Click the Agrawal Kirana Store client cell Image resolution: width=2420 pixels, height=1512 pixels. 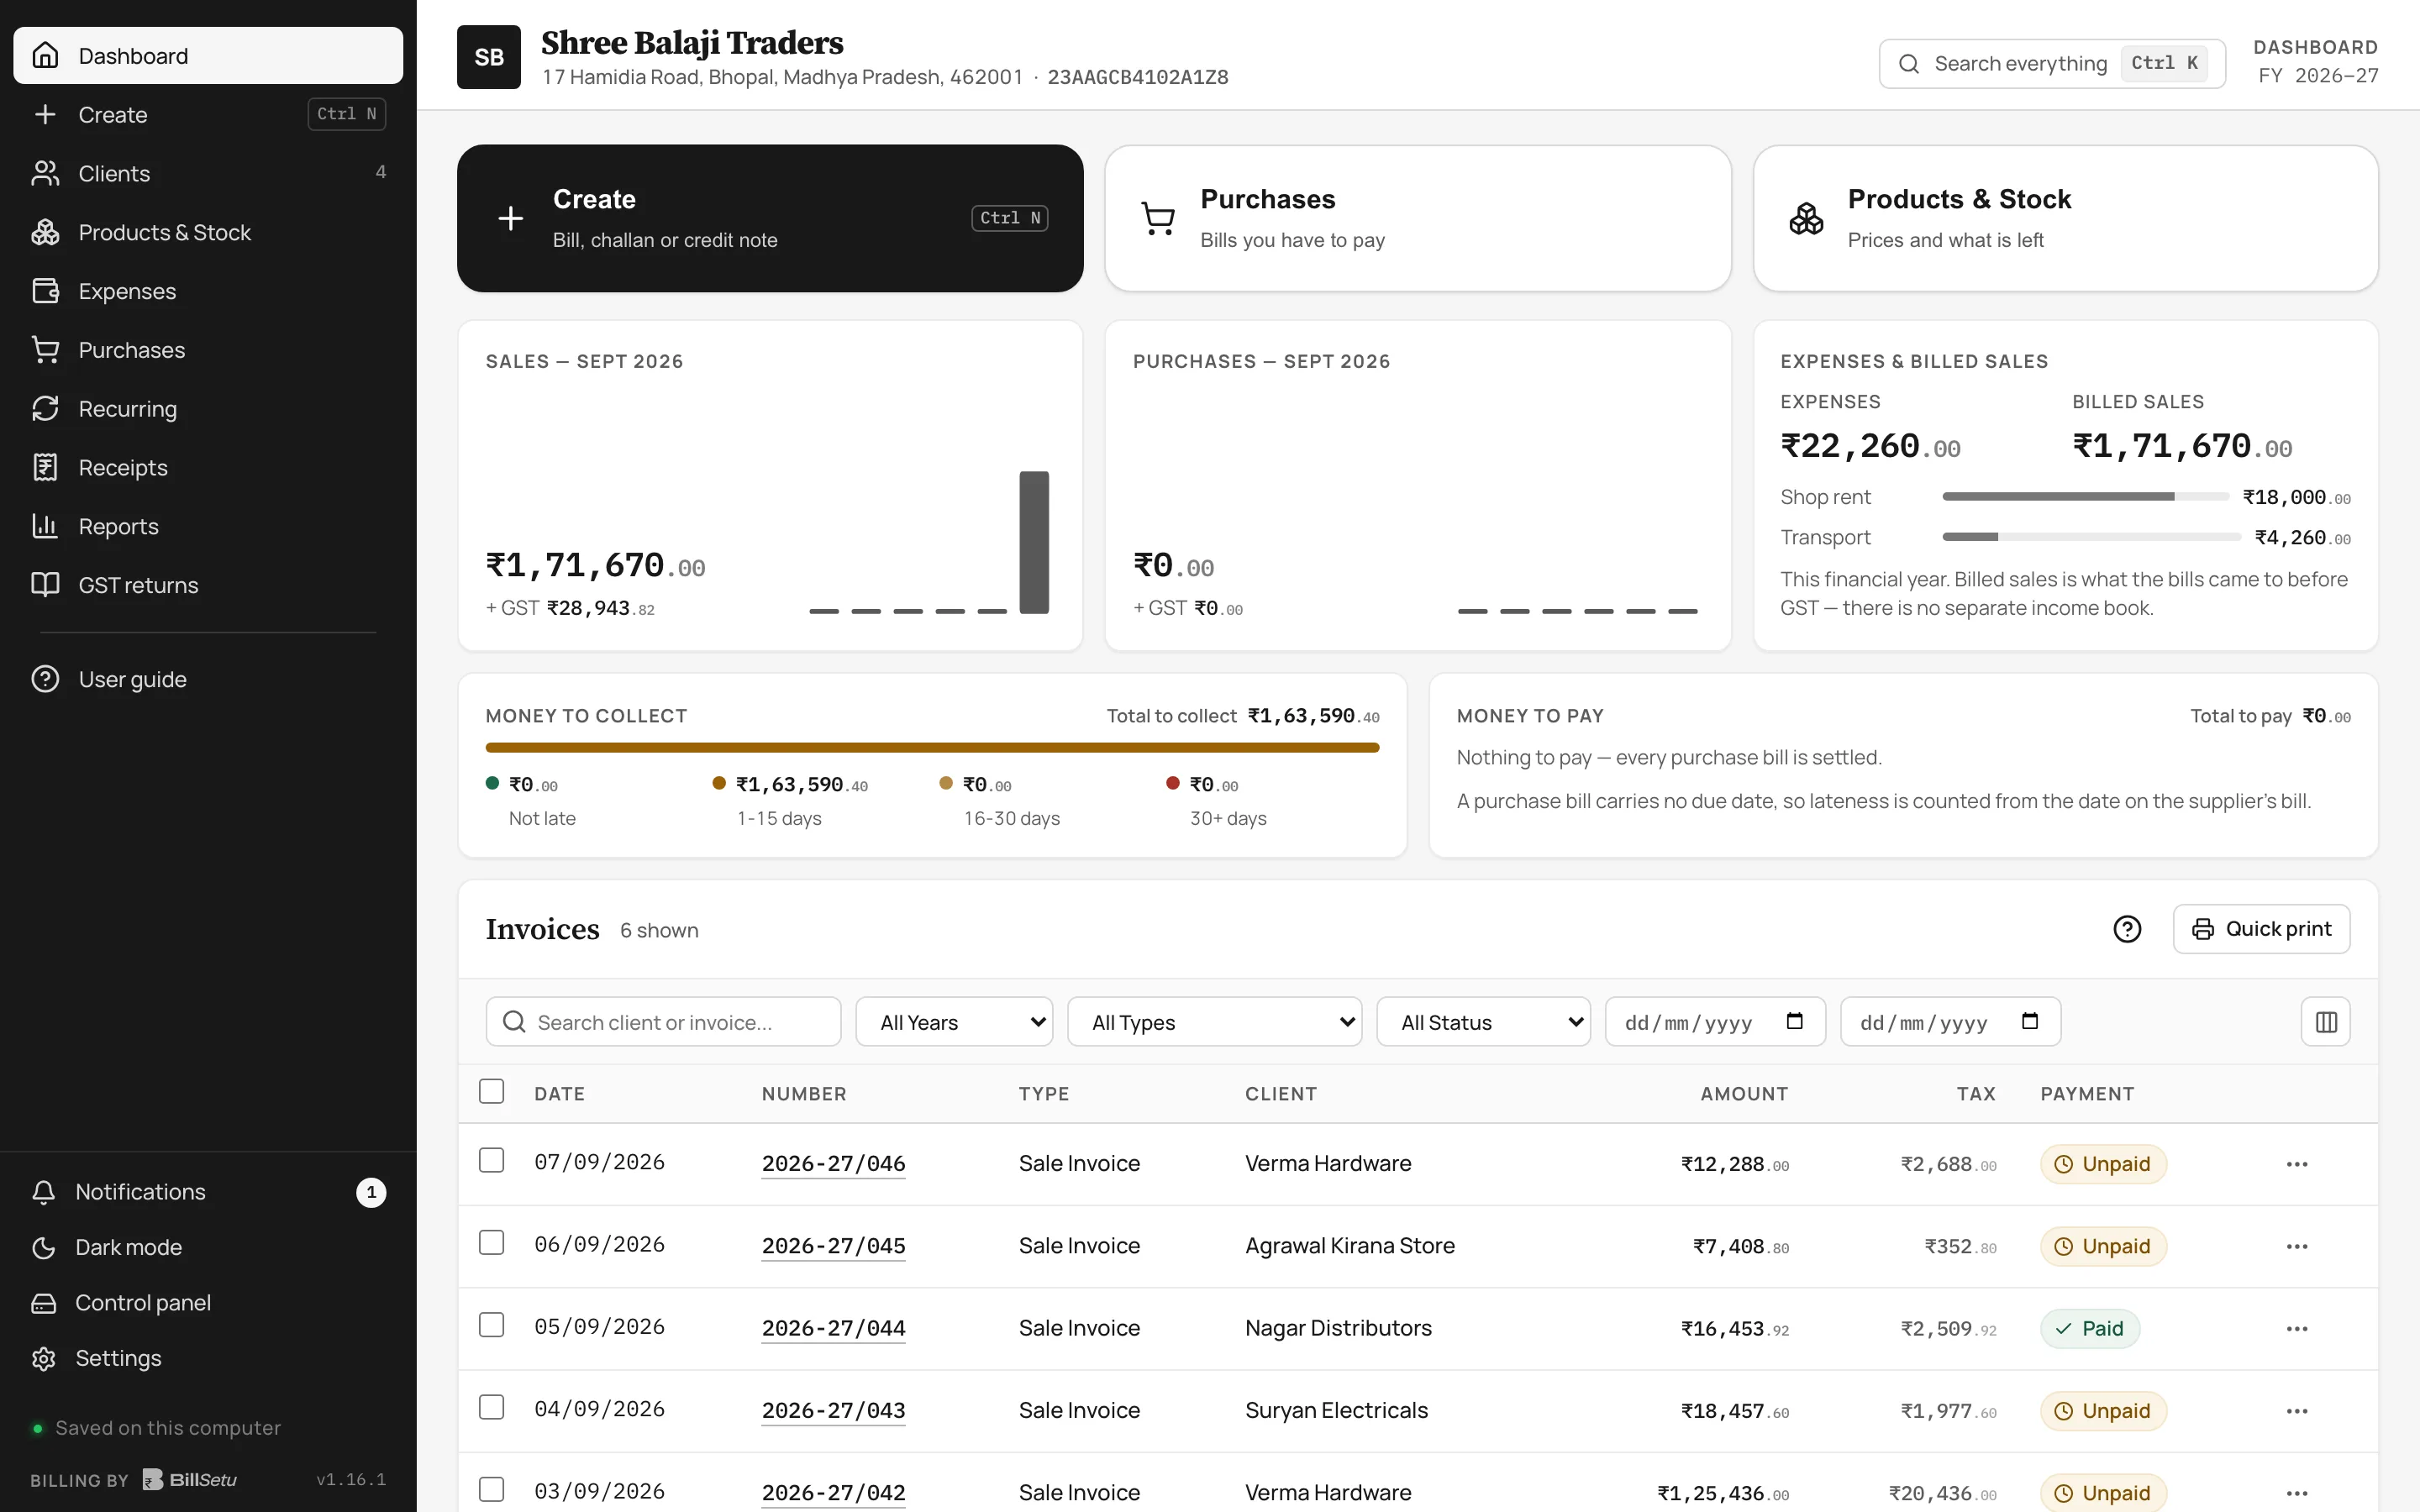click(1349, 1246)
